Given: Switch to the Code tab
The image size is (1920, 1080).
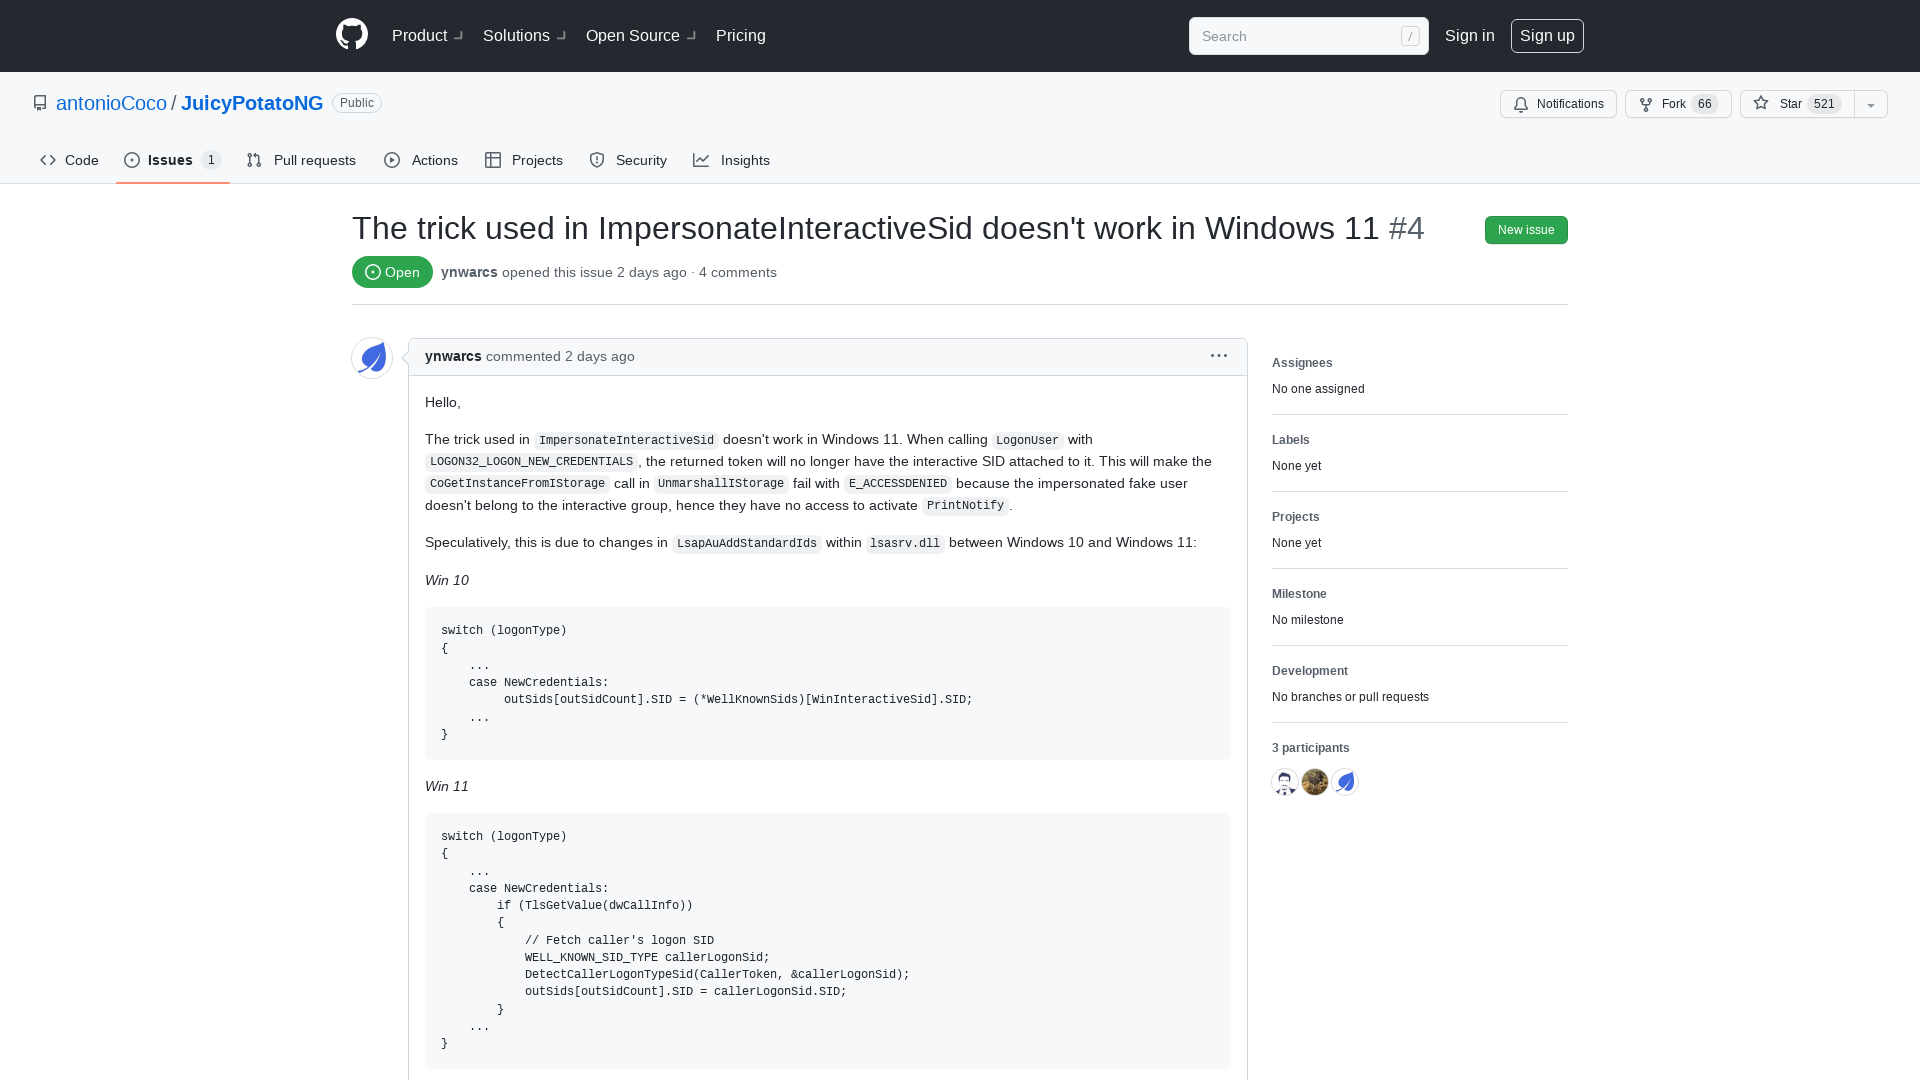Looking at the screenshot, I should pos(68,160).
